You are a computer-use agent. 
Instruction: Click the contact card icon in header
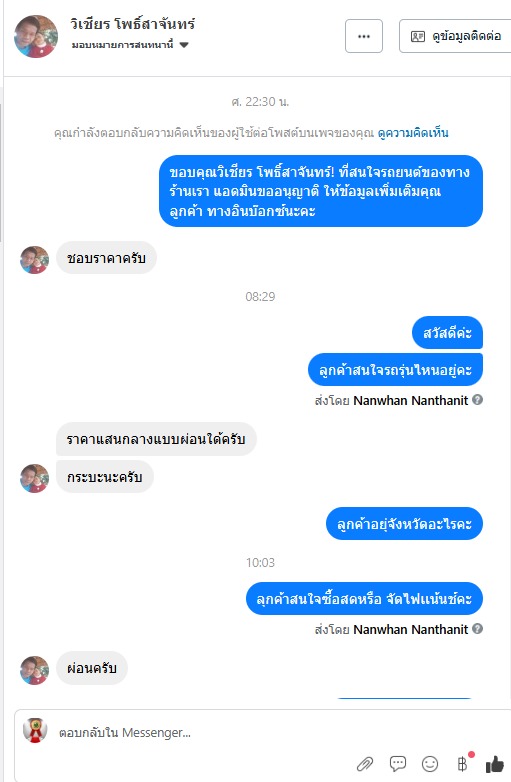[x=418, y=36]
